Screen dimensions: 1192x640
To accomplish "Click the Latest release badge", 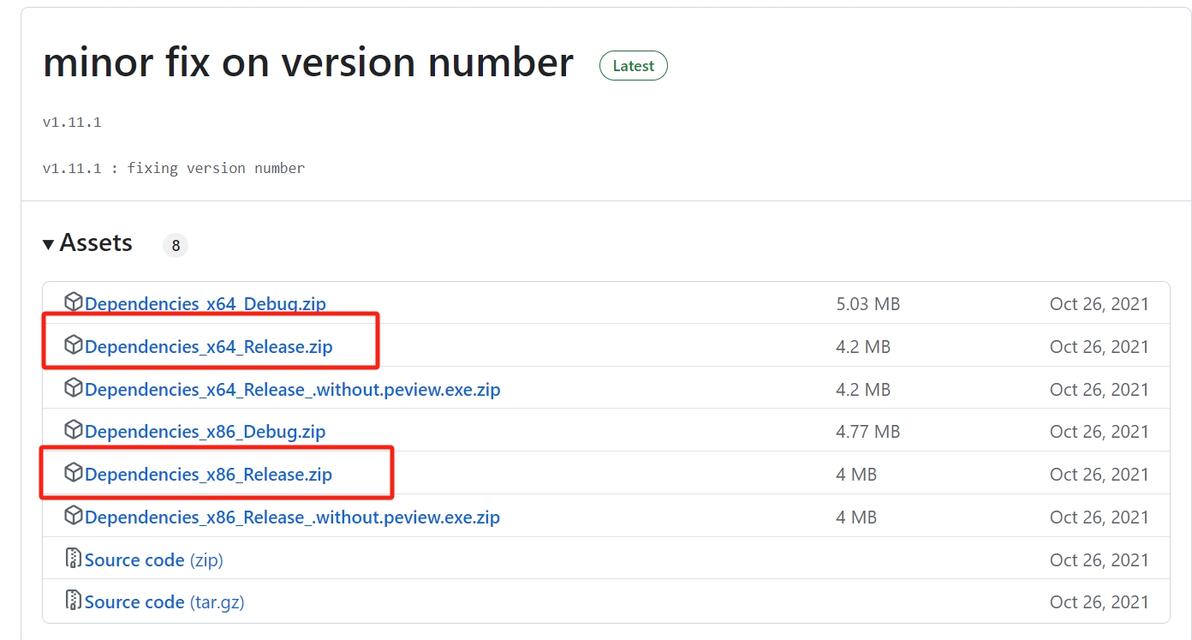I will point(633,66).
